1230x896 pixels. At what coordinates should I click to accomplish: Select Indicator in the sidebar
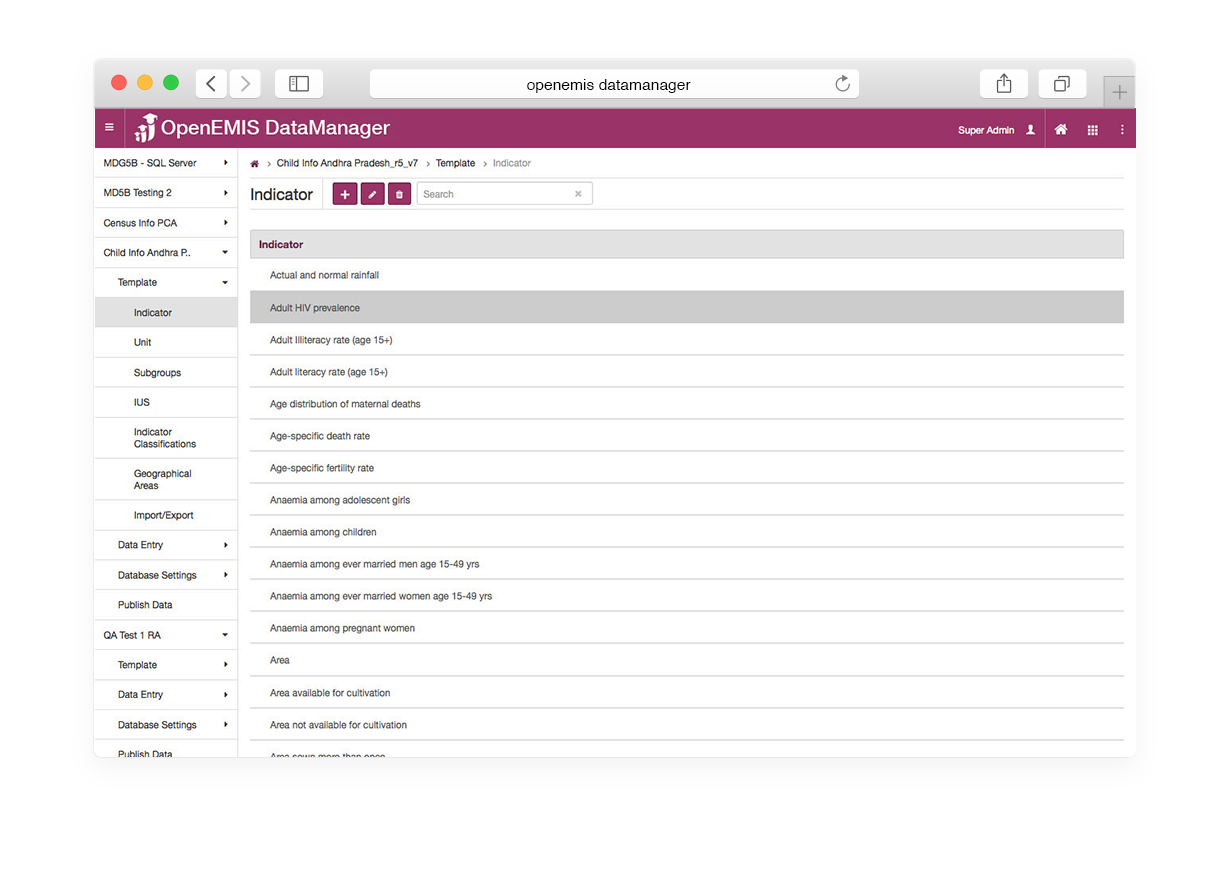tap(166, 313)
